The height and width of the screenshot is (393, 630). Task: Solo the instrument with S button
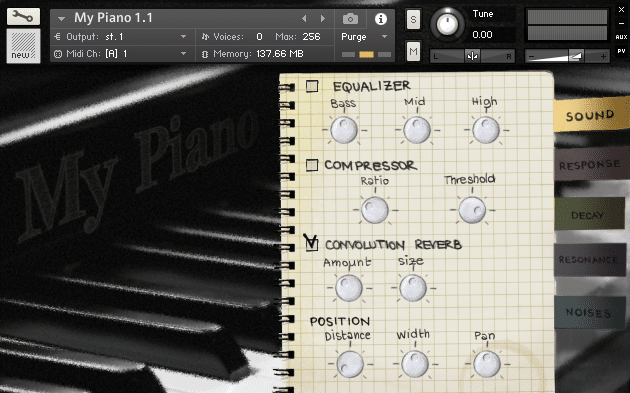tap(413, 19)
